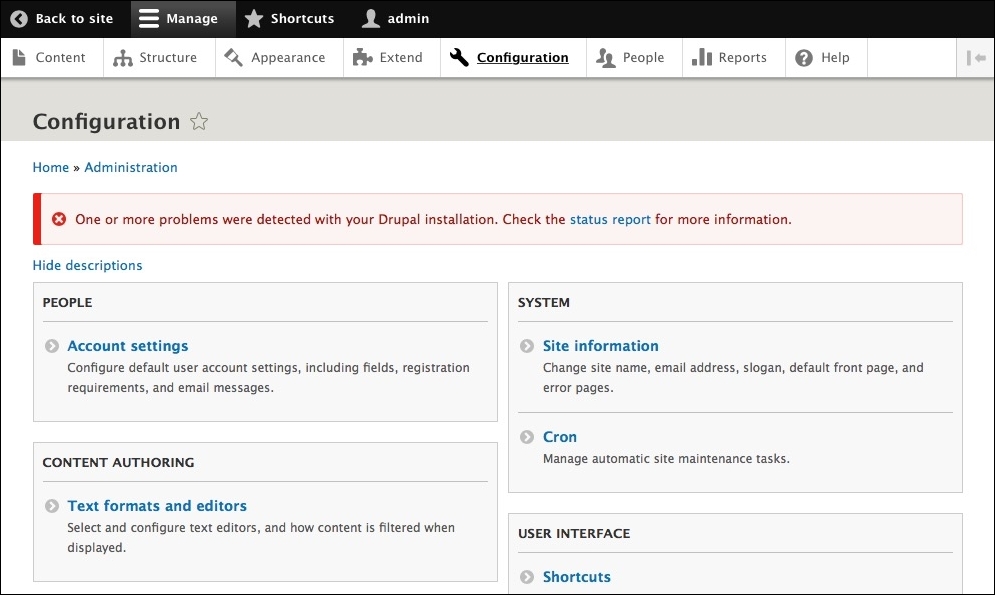Click 'Change site name, email address' description

[733, 377]
